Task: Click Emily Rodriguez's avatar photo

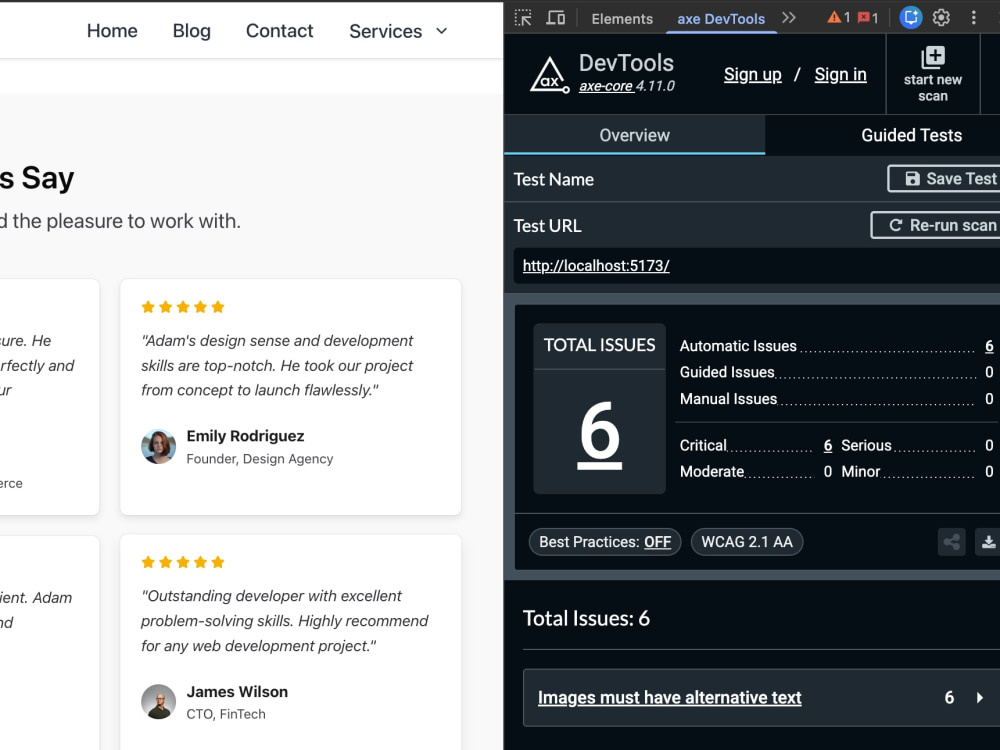Action: tap(158, 446)
